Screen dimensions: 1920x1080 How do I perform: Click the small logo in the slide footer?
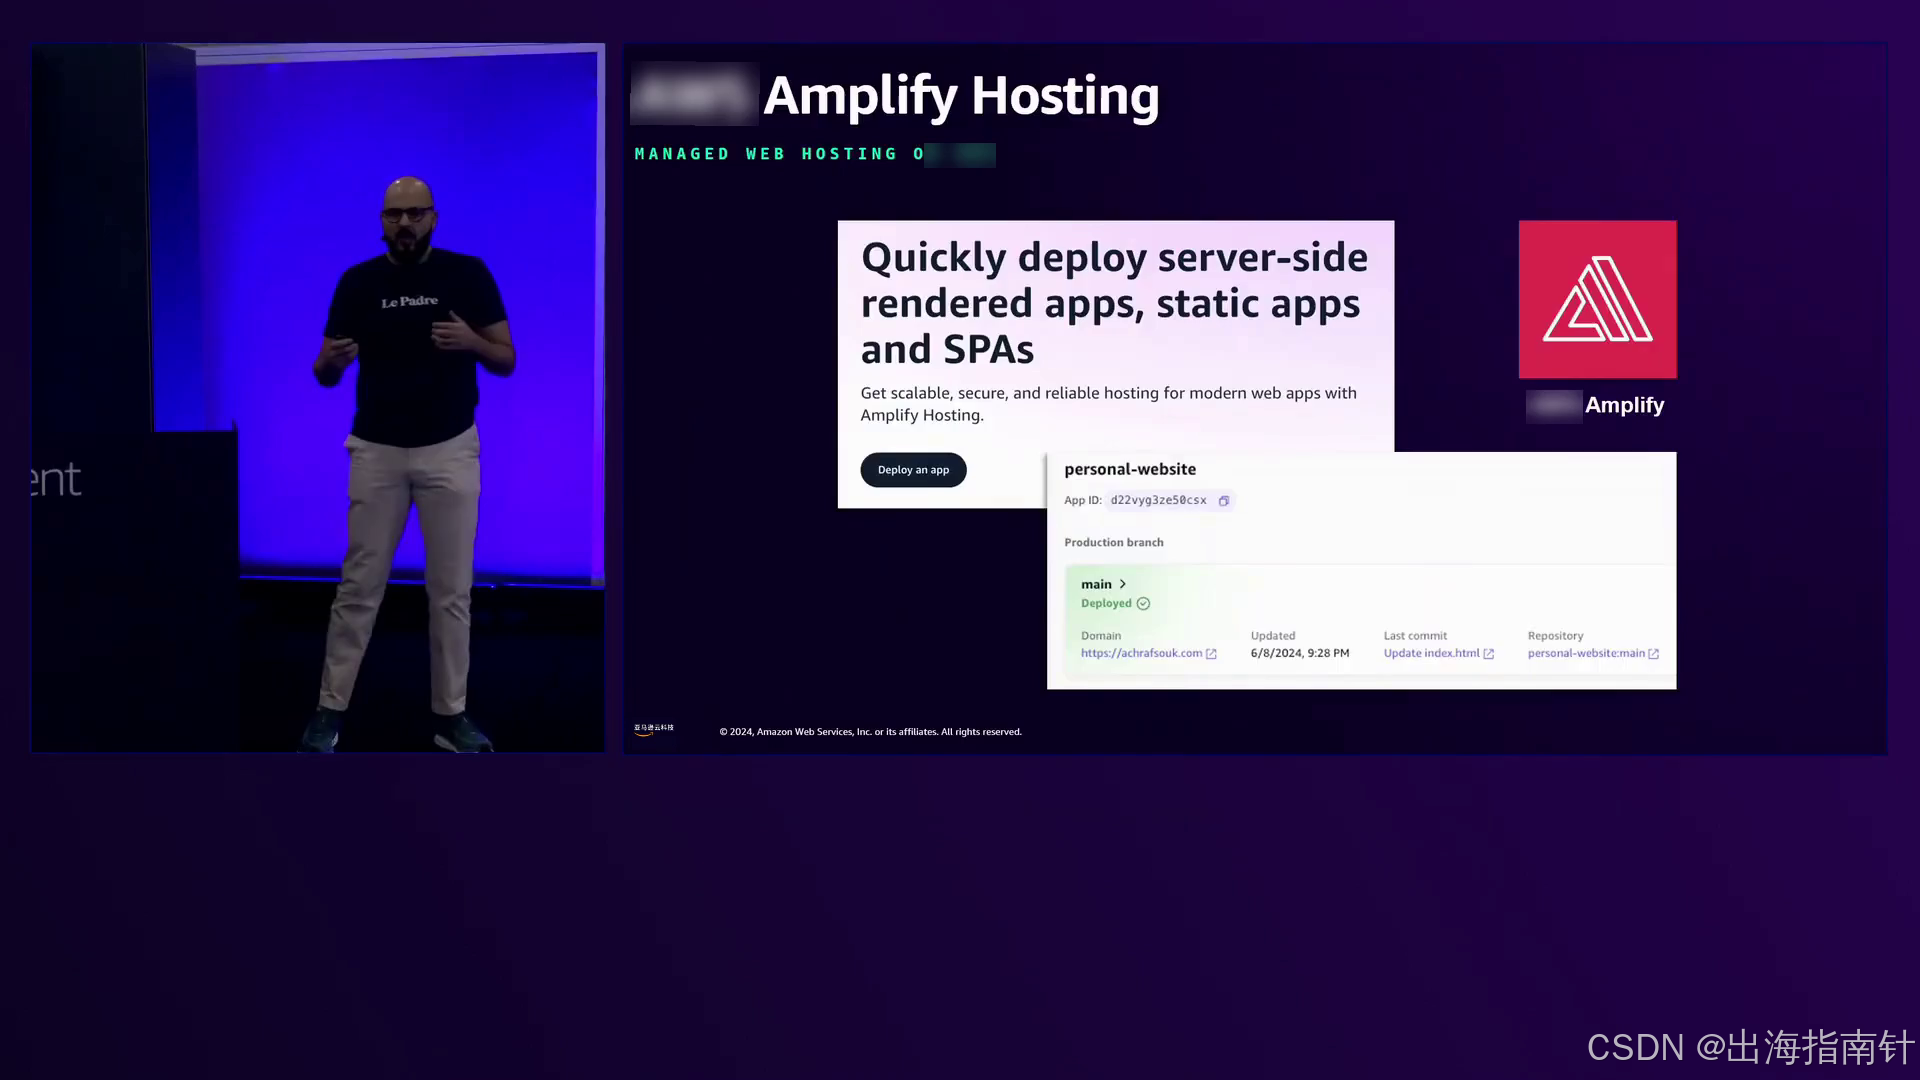[x=653, y=729]
